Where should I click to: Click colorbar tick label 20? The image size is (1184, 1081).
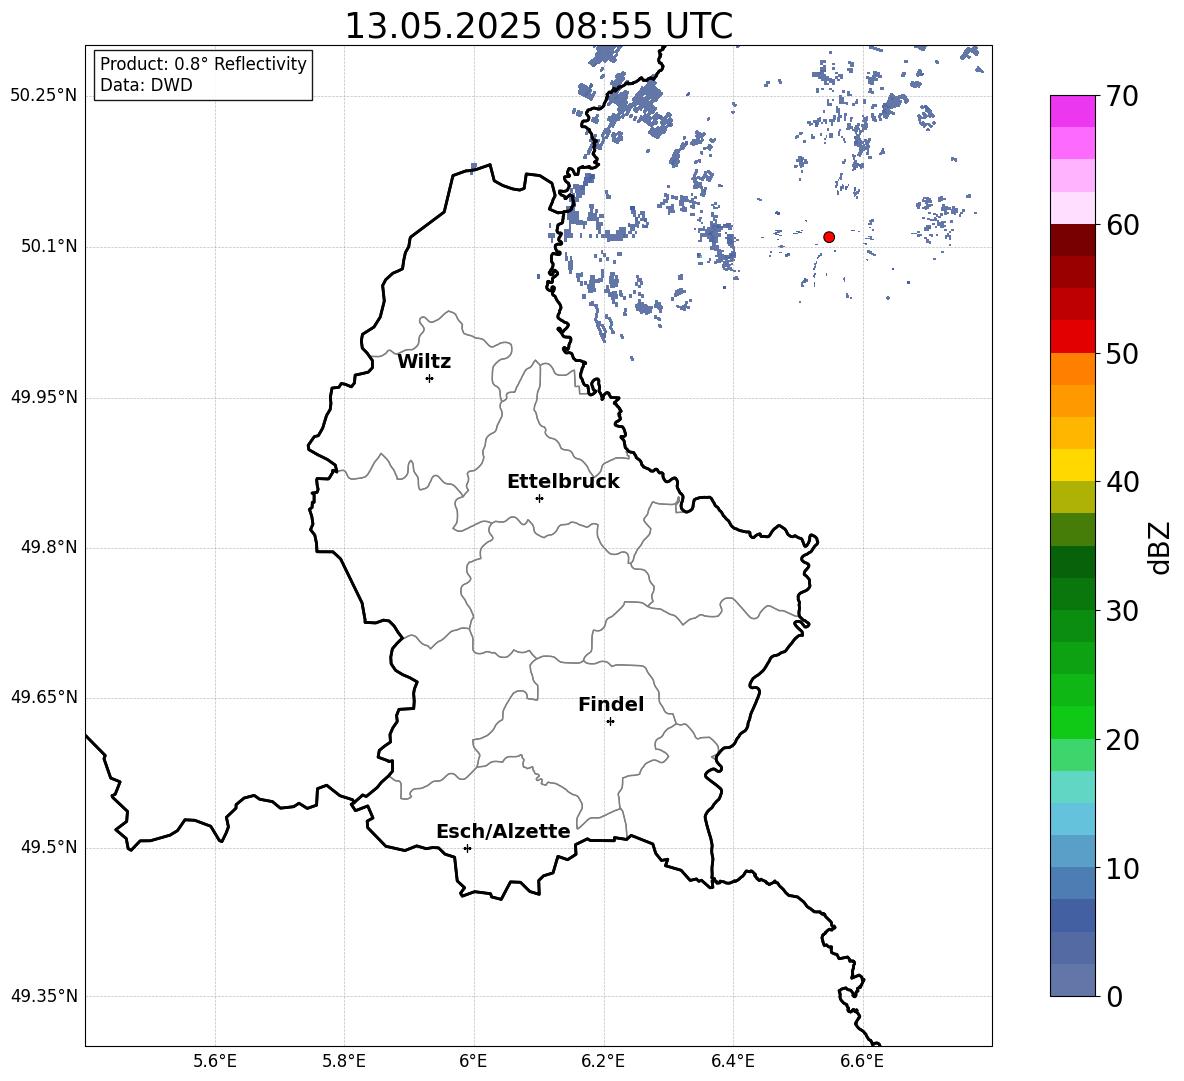point(1122,740)
